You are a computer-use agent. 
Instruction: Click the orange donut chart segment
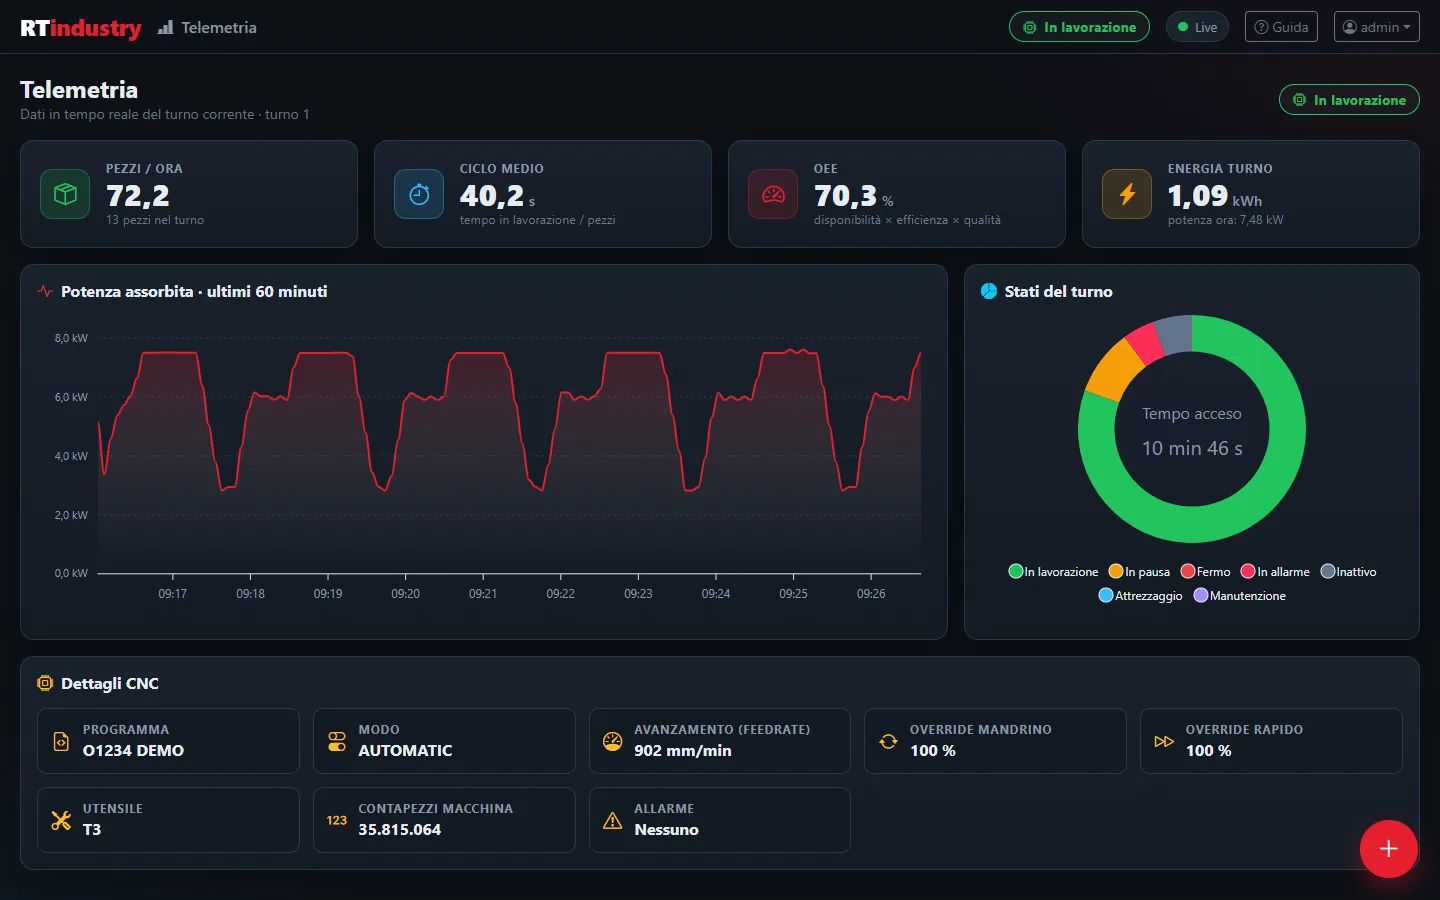[x=1113, y=368]
